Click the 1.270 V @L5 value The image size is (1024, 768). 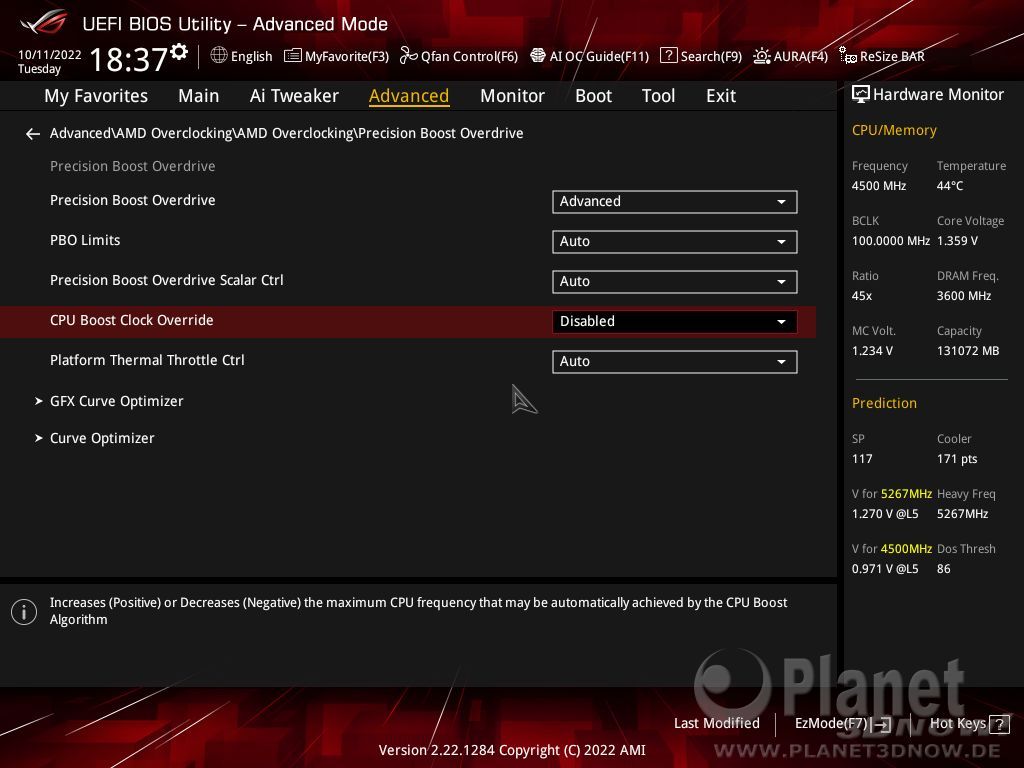point(885,514)
